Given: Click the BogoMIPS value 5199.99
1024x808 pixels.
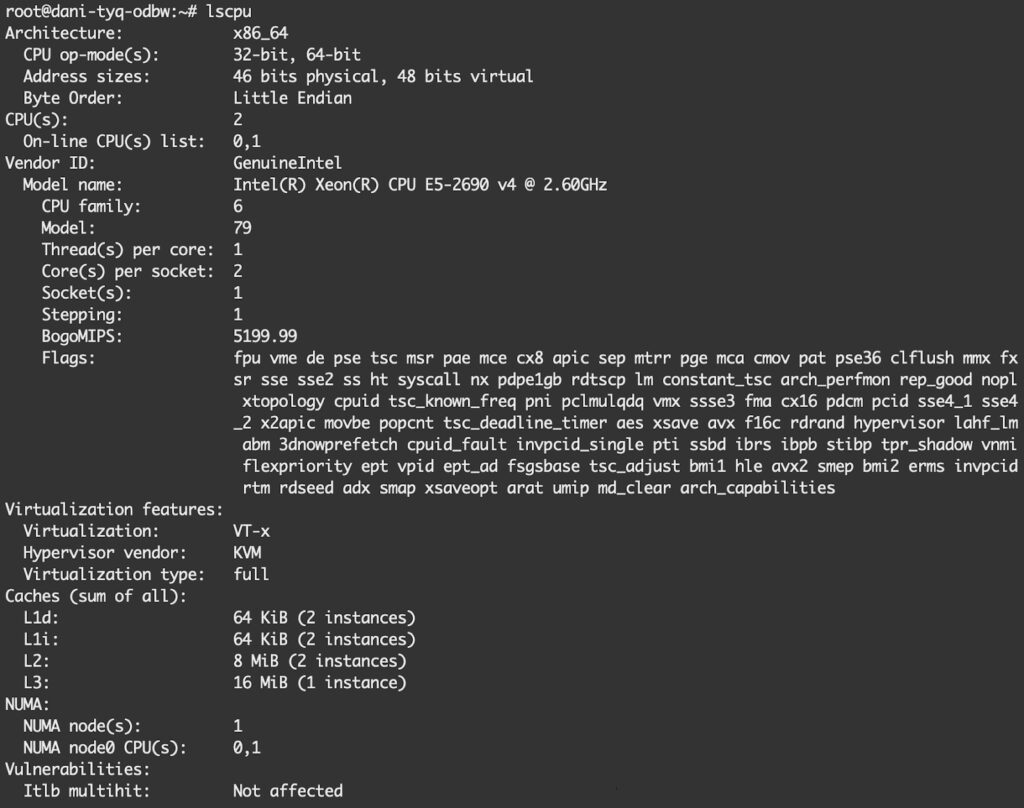Looking at the screenshot, I should point(264,336).
